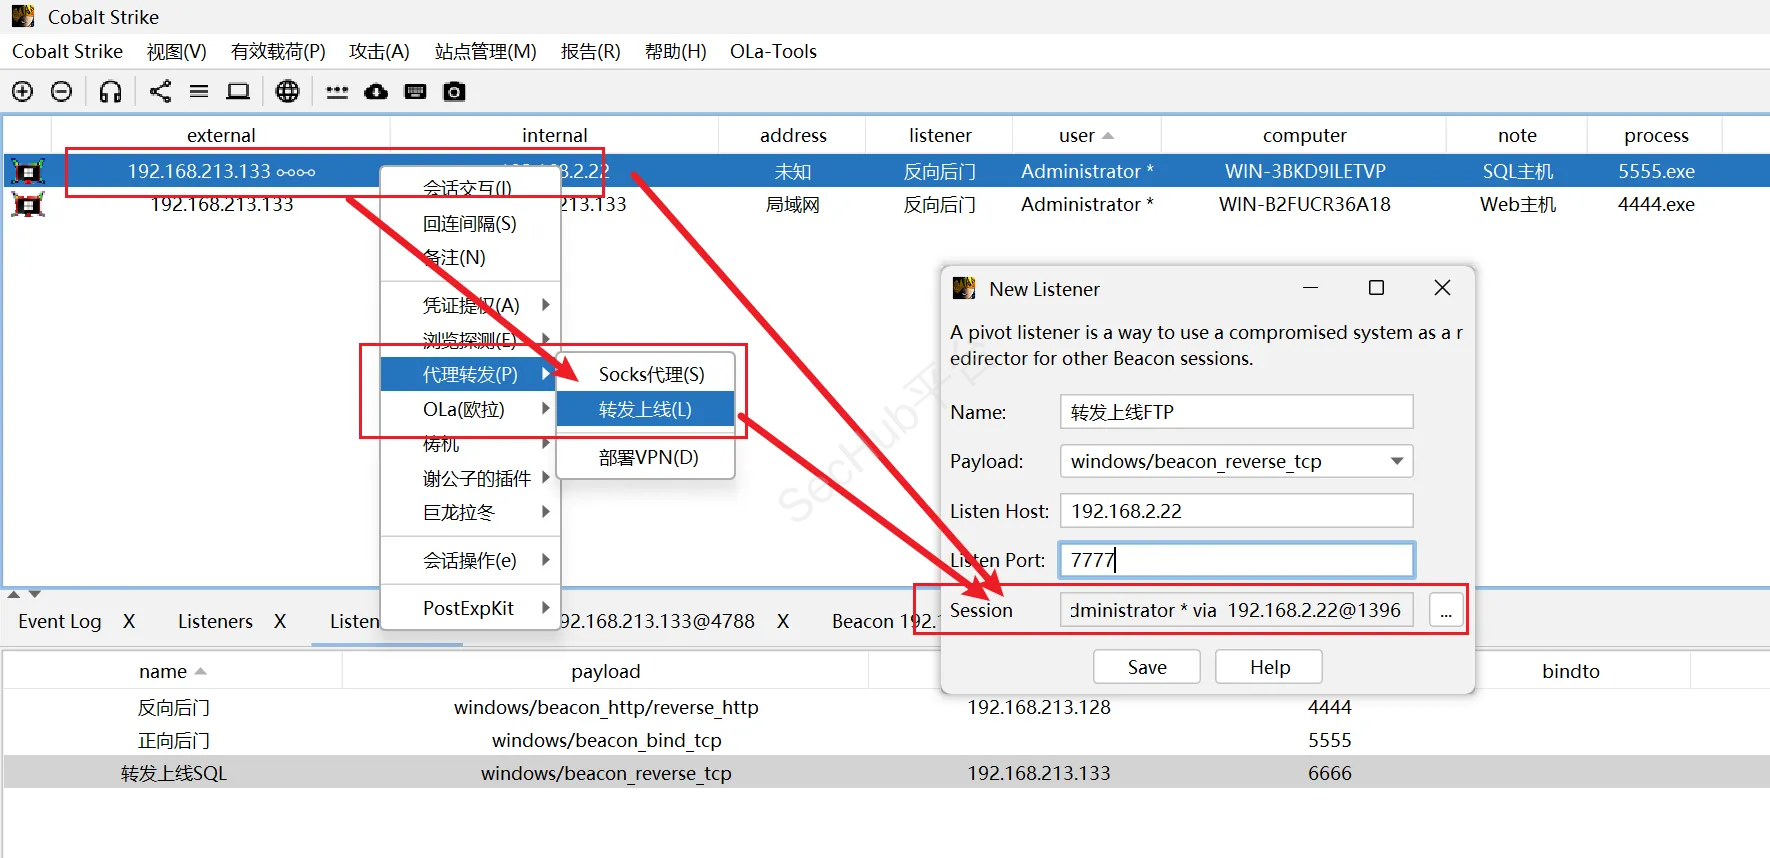1770x858 pixels.
Task: Click the cloud download icon in toolbar
Action: 376,92
